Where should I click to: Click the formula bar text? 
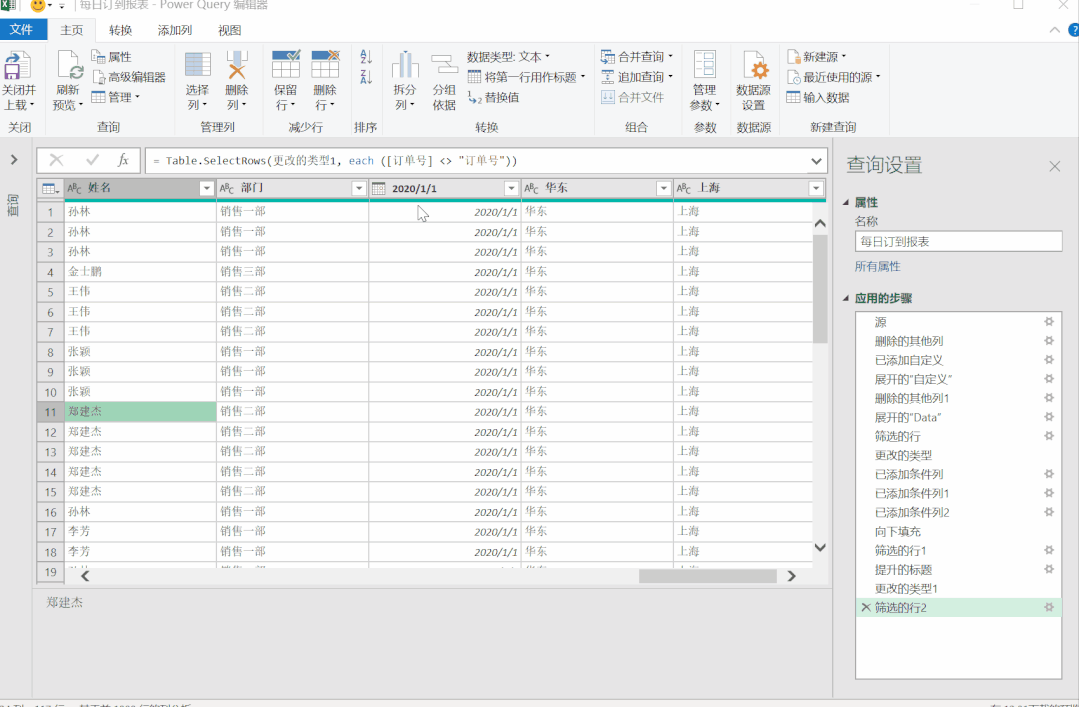tap(334, 161)
